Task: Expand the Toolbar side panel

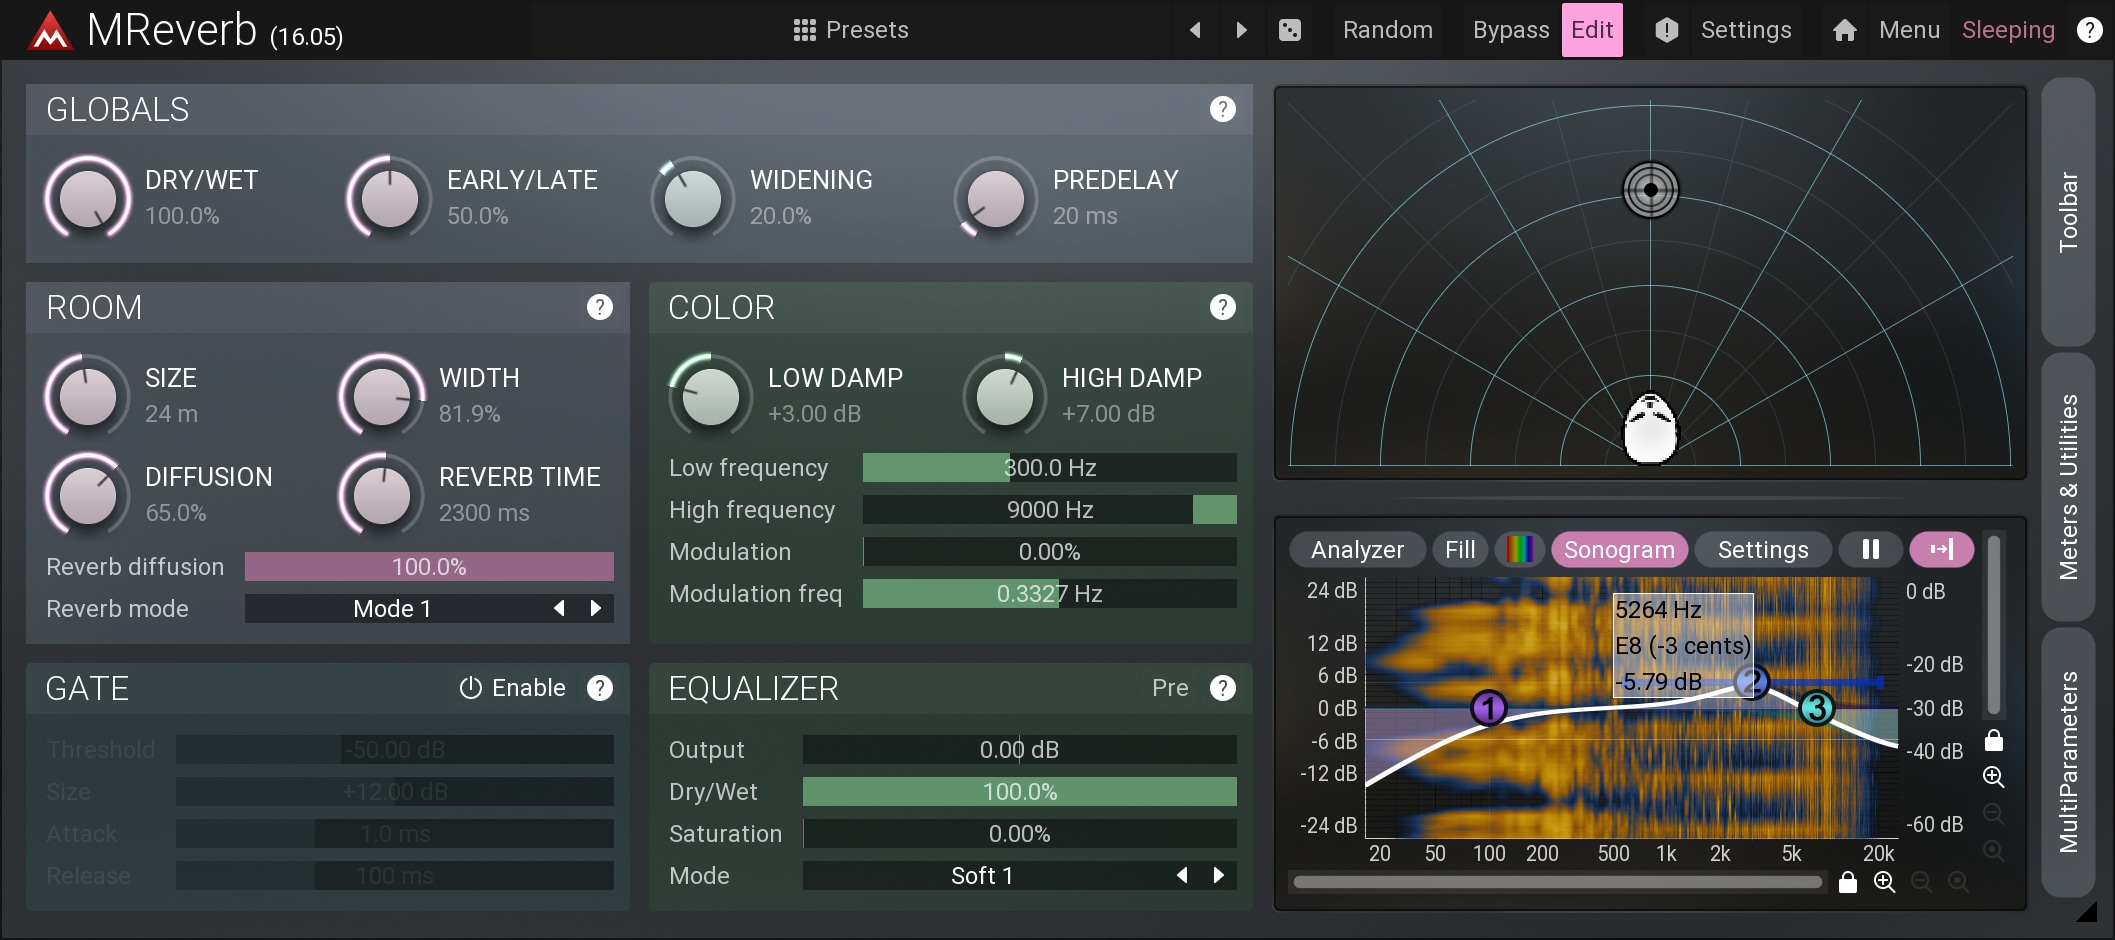Action: click(x=2068, y=212)
